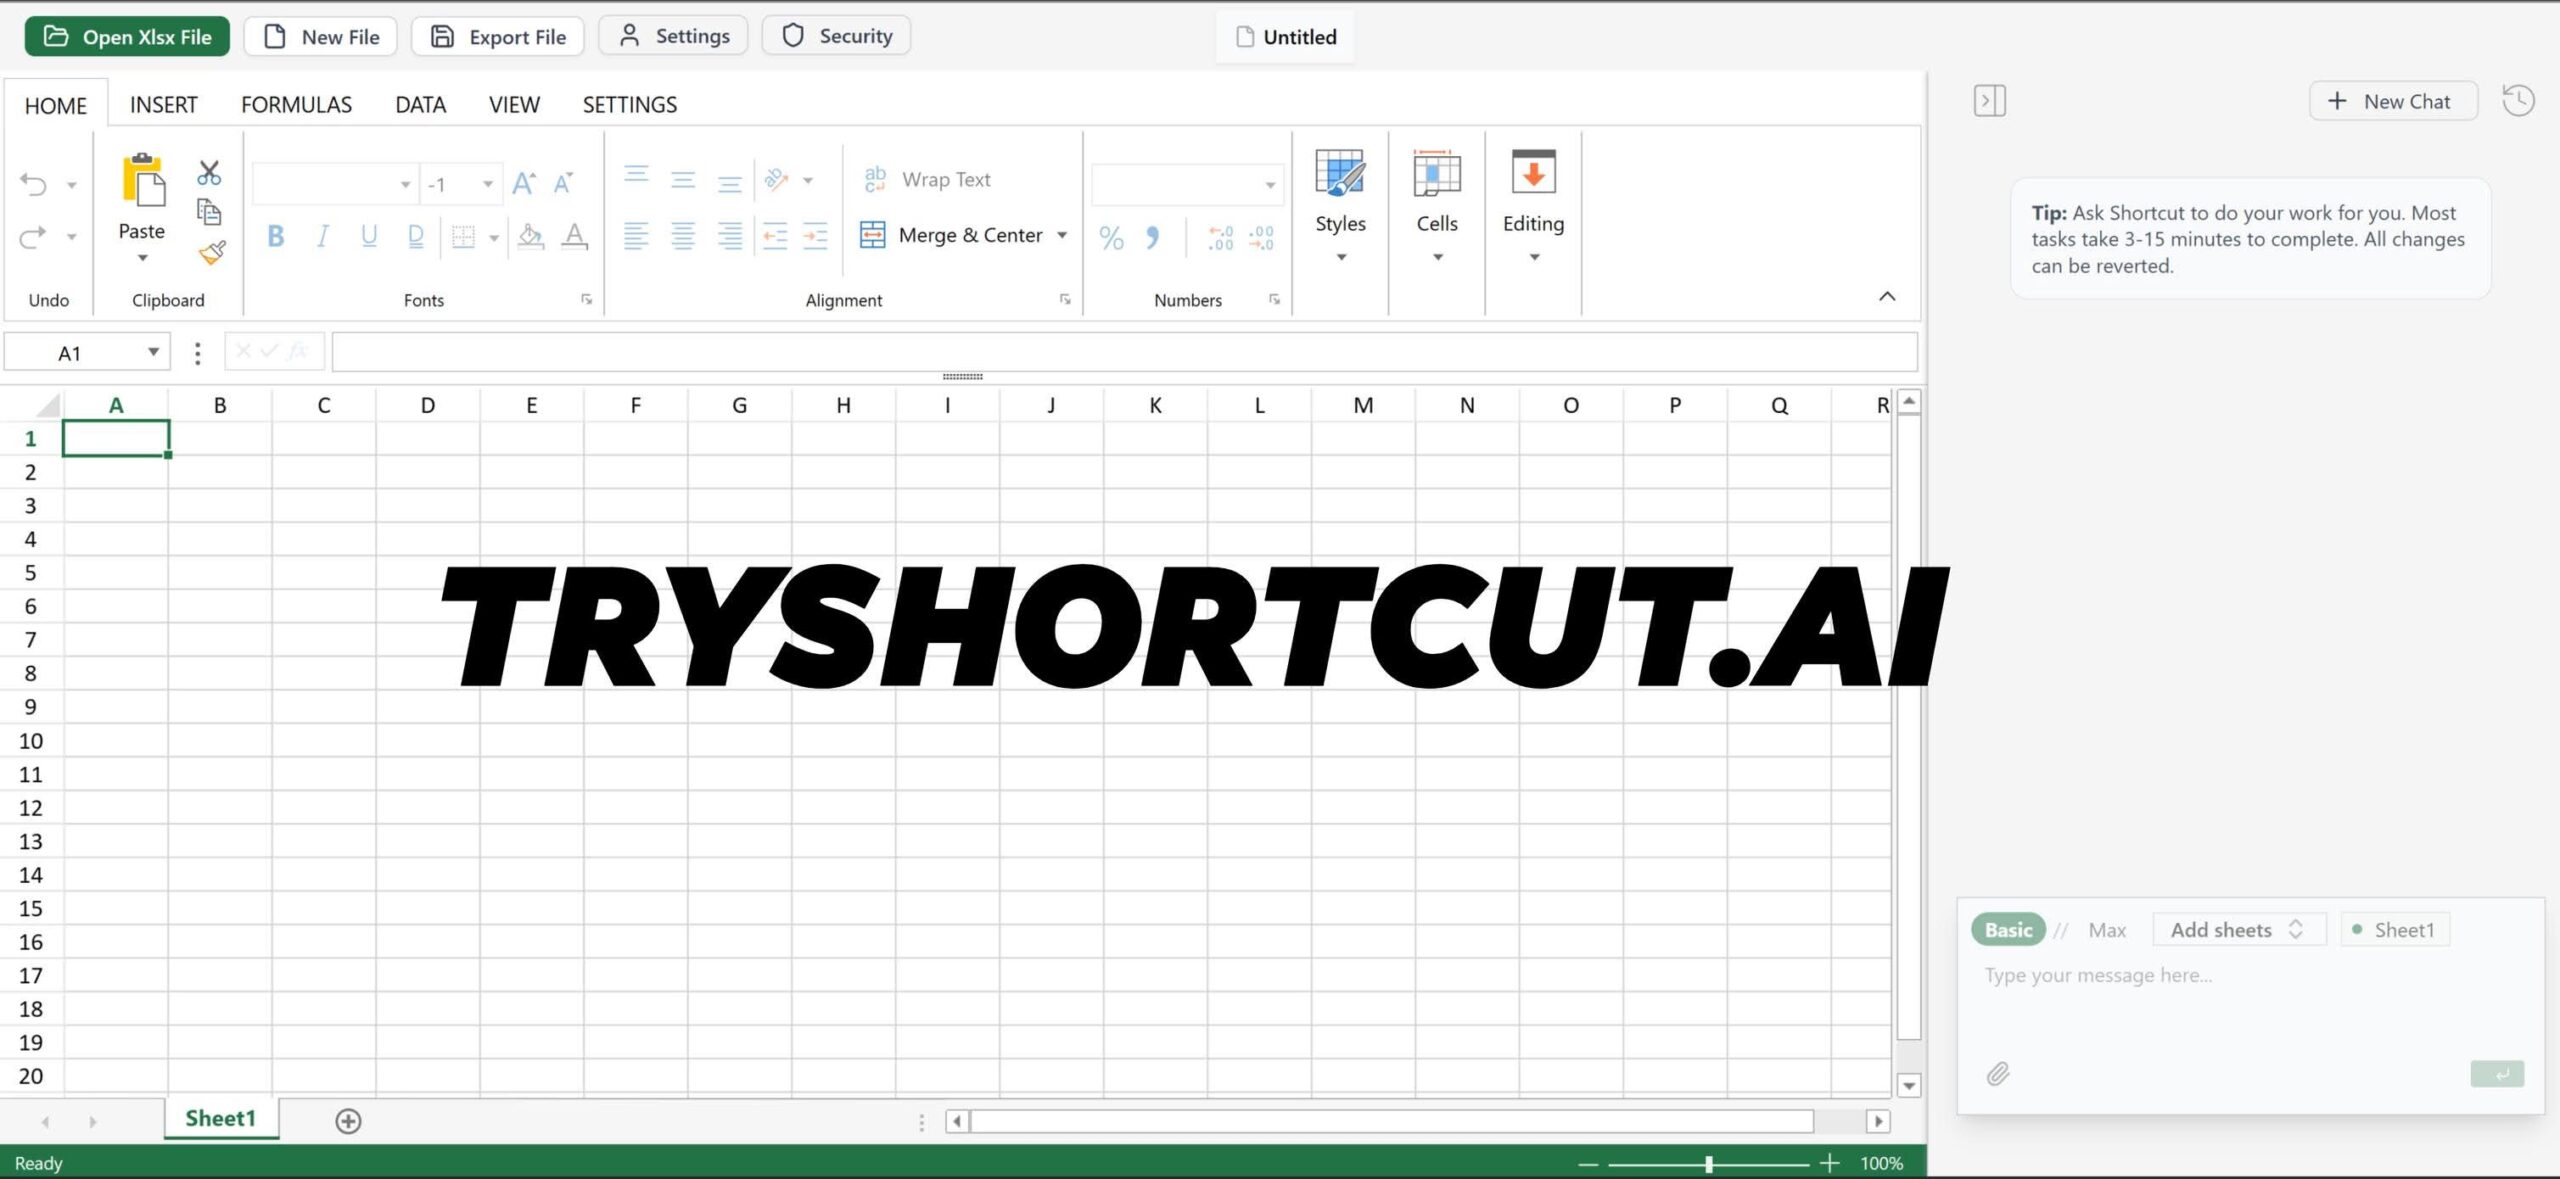Toggle italic formatting

click(322, 236)
